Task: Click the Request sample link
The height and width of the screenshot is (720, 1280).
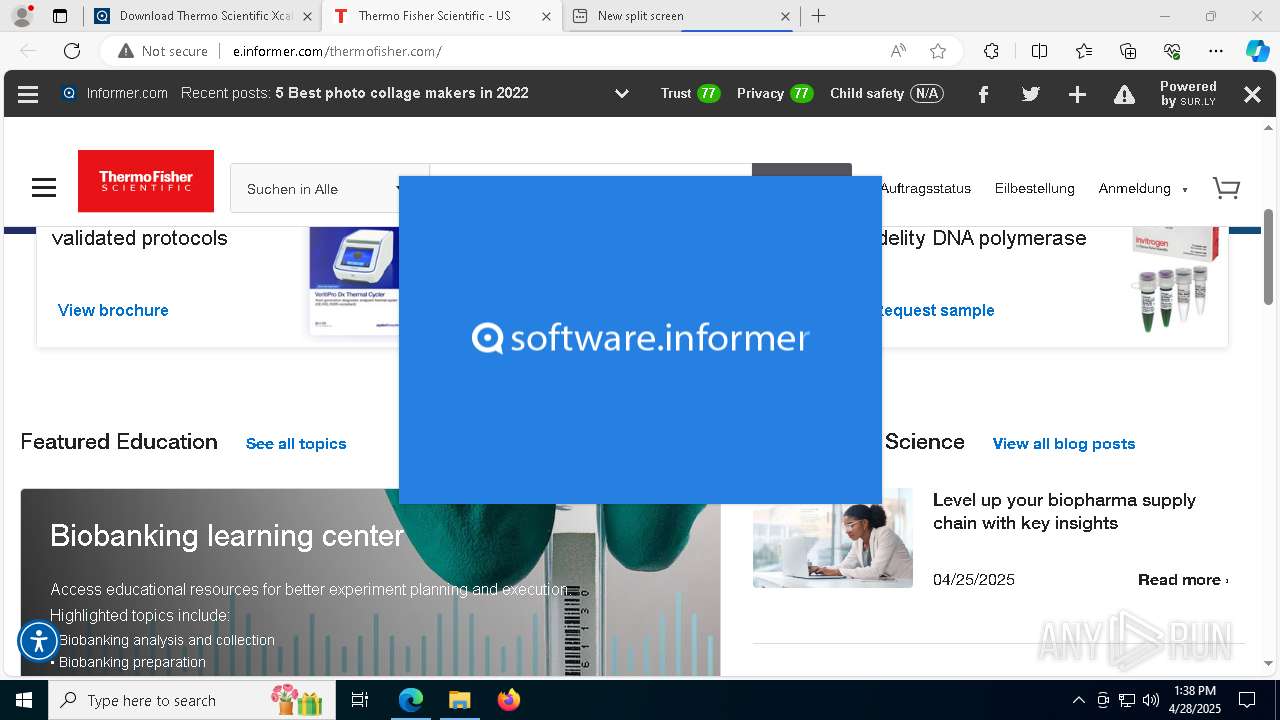Action: coord(936,310)
